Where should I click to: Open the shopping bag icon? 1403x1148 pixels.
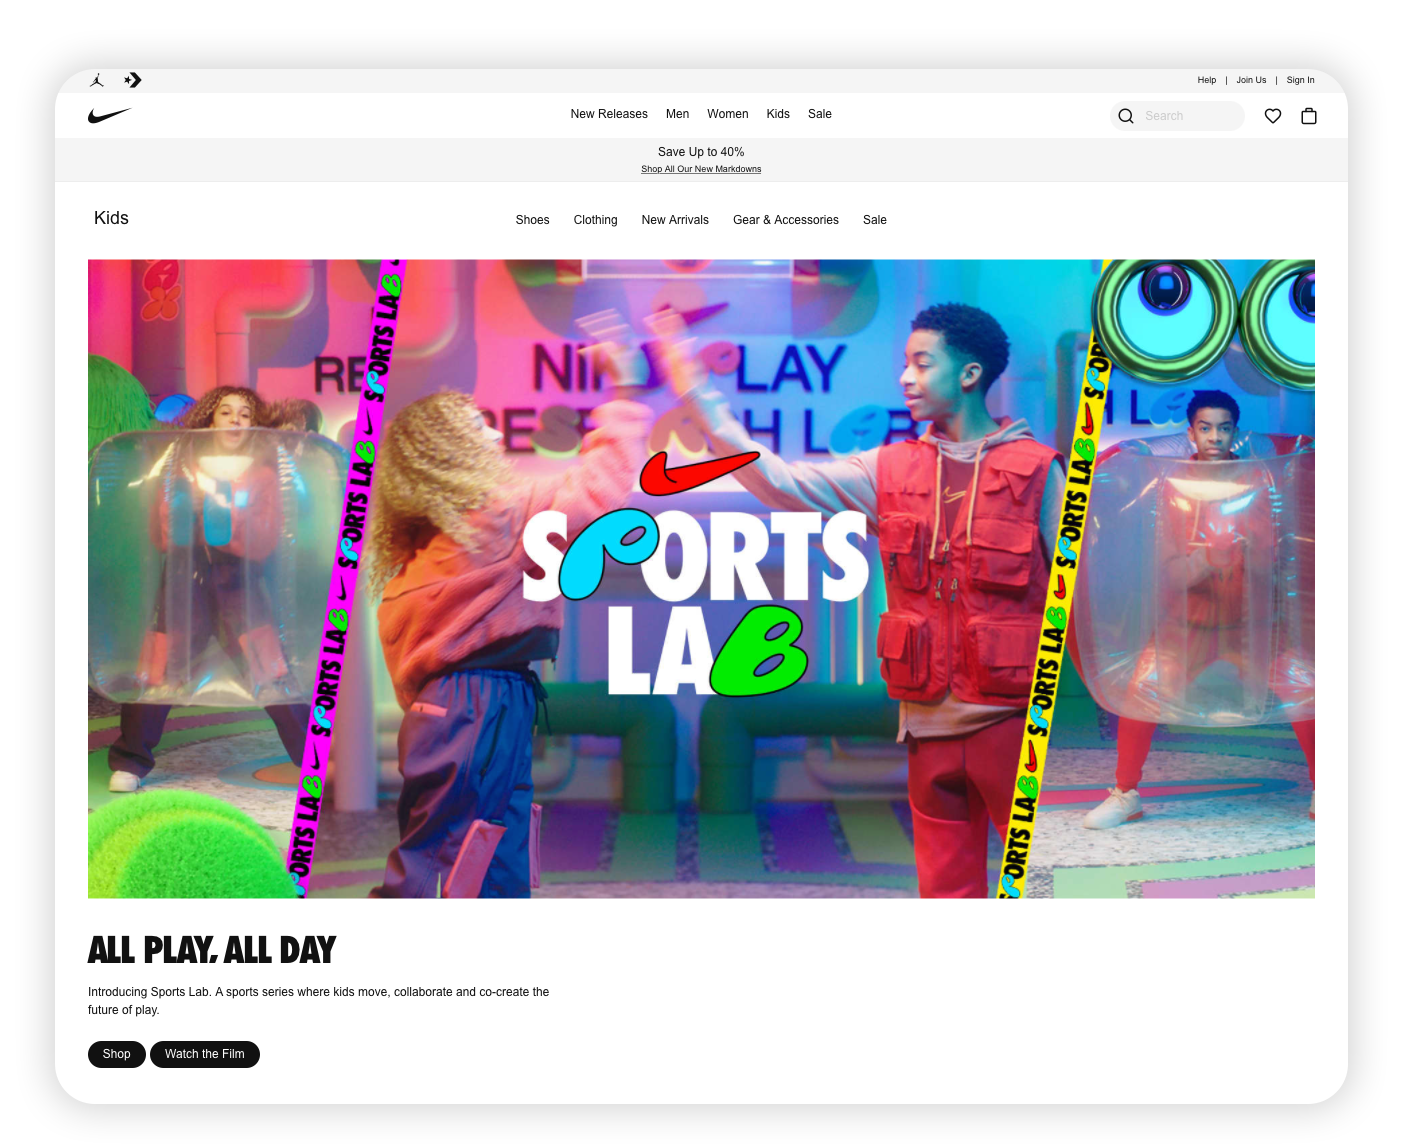1309,116
